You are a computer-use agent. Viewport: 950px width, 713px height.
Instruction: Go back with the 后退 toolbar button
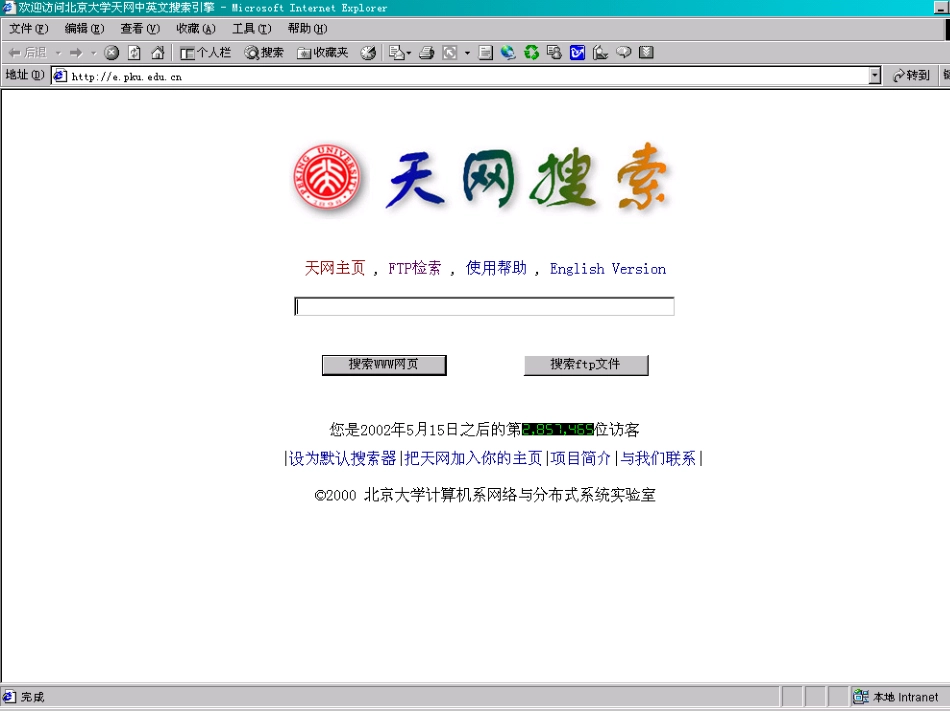pos(27,53)
